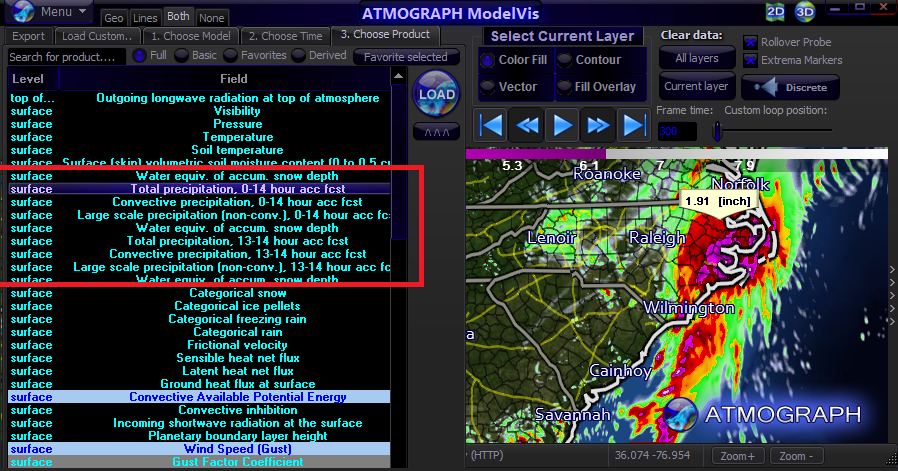Click the Search for product field
Screen dimensions: 898x471
pos(66,57)
